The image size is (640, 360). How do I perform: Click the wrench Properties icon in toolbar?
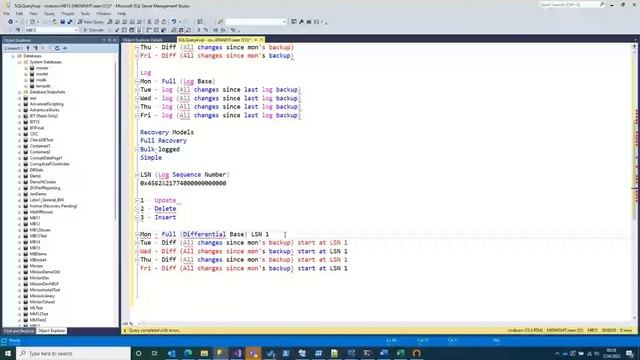point(301,22)
